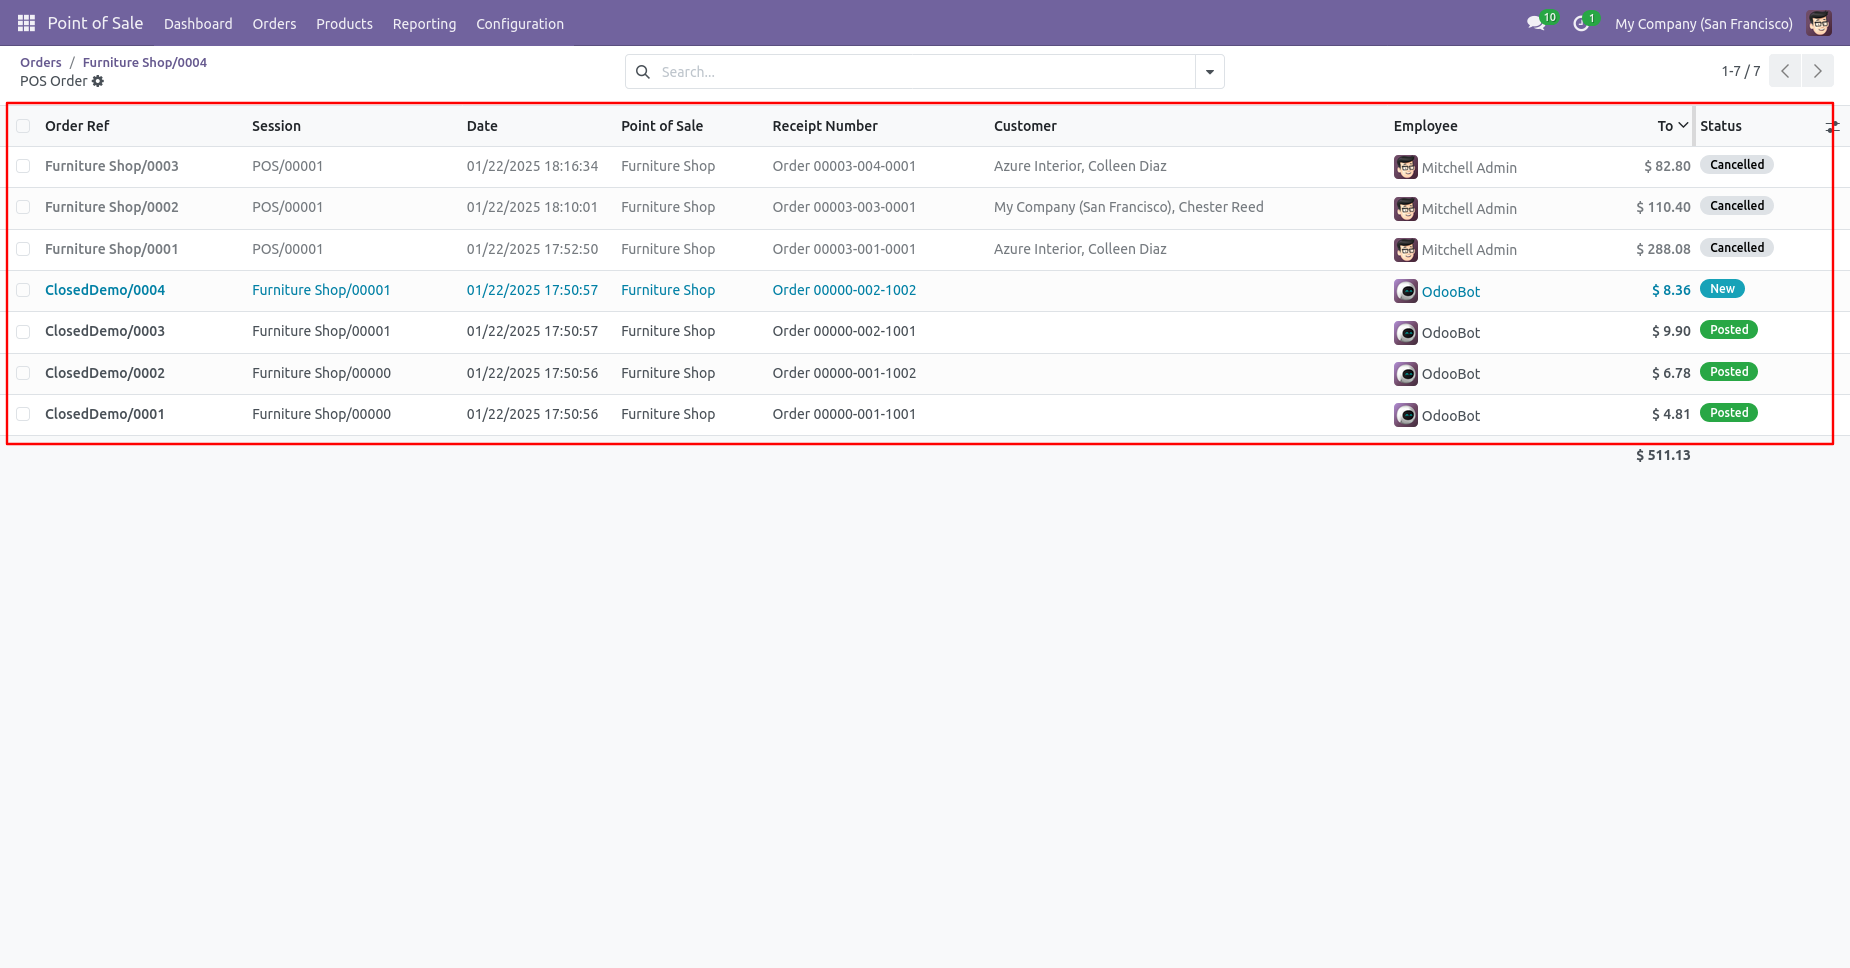Viewport: 1850px width, 968px height.
Task: Click Cancelled badge on Furniture Shop/0001 row
Action: pyautogui.click(x=1737, y=248)
